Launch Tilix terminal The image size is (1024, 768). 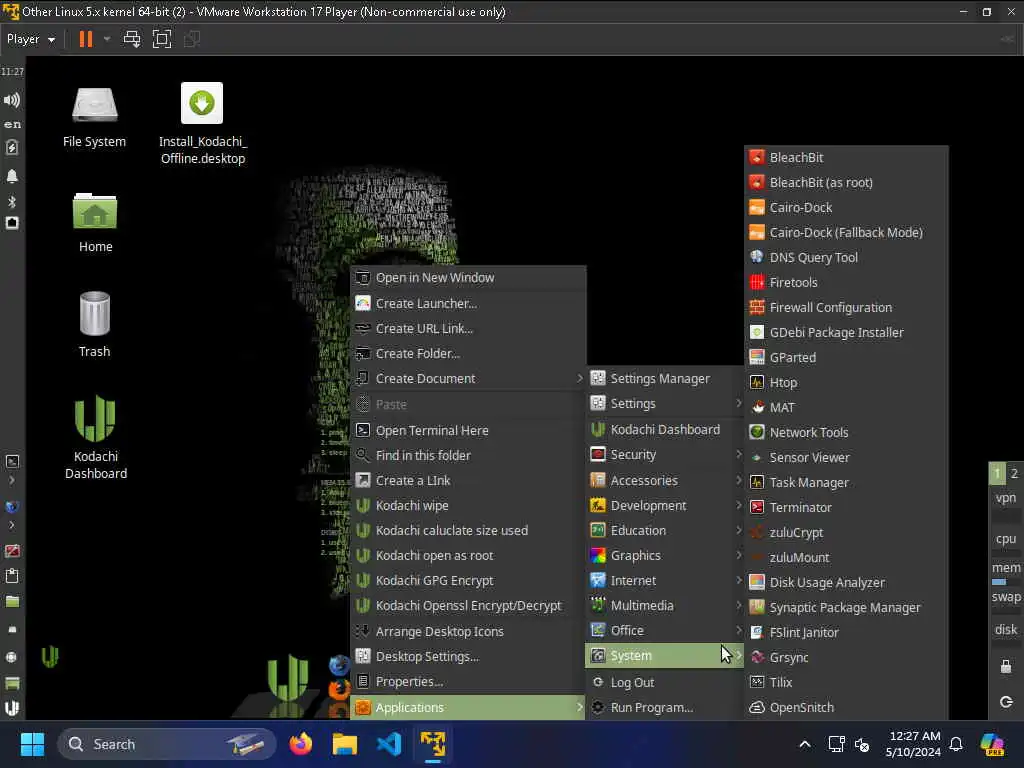846,682
